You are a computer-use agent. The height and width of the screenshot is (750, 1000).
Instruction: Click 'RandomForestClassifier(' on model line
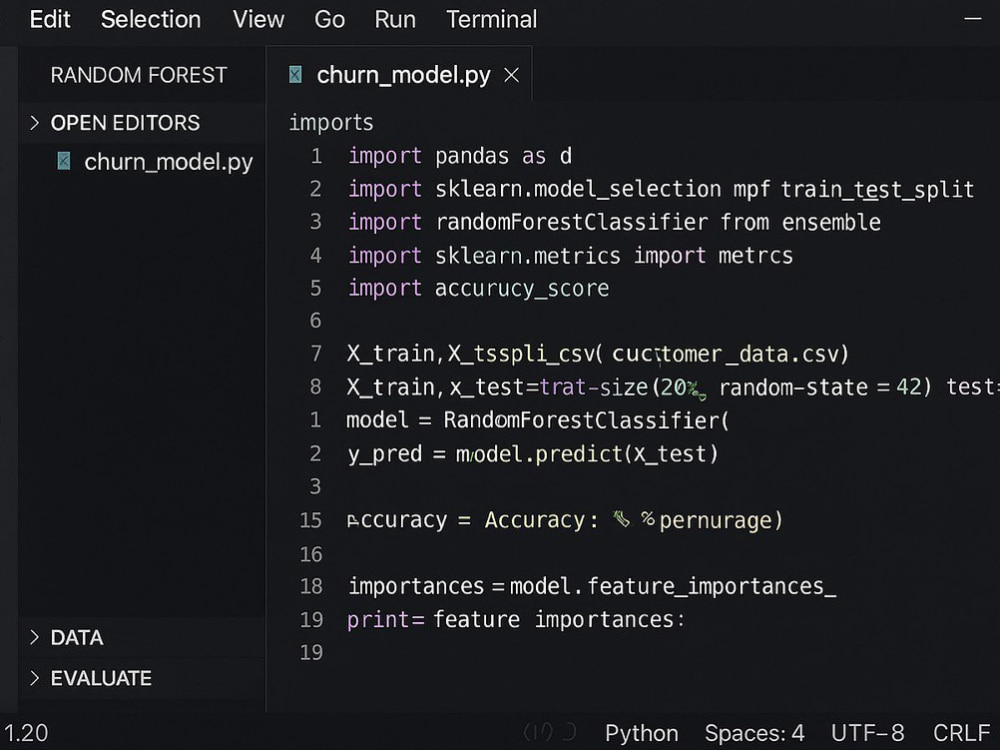click(586, 420)
